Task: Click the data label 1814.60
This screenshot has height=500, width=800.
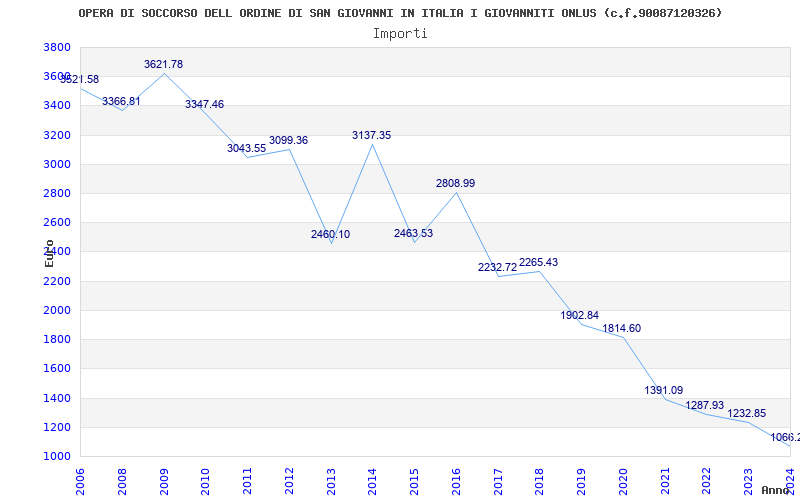Action: (x=621, y=328)
